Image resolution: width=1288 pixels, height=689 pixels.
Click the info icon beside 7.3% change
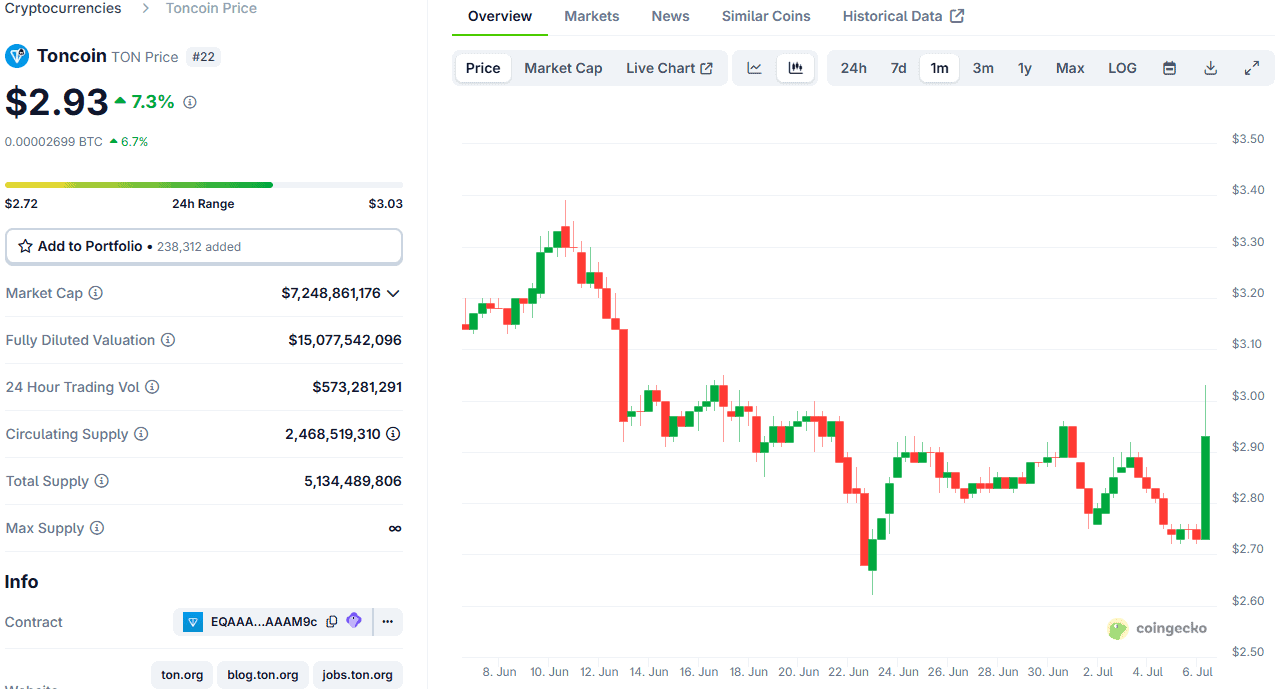(190, 102)
